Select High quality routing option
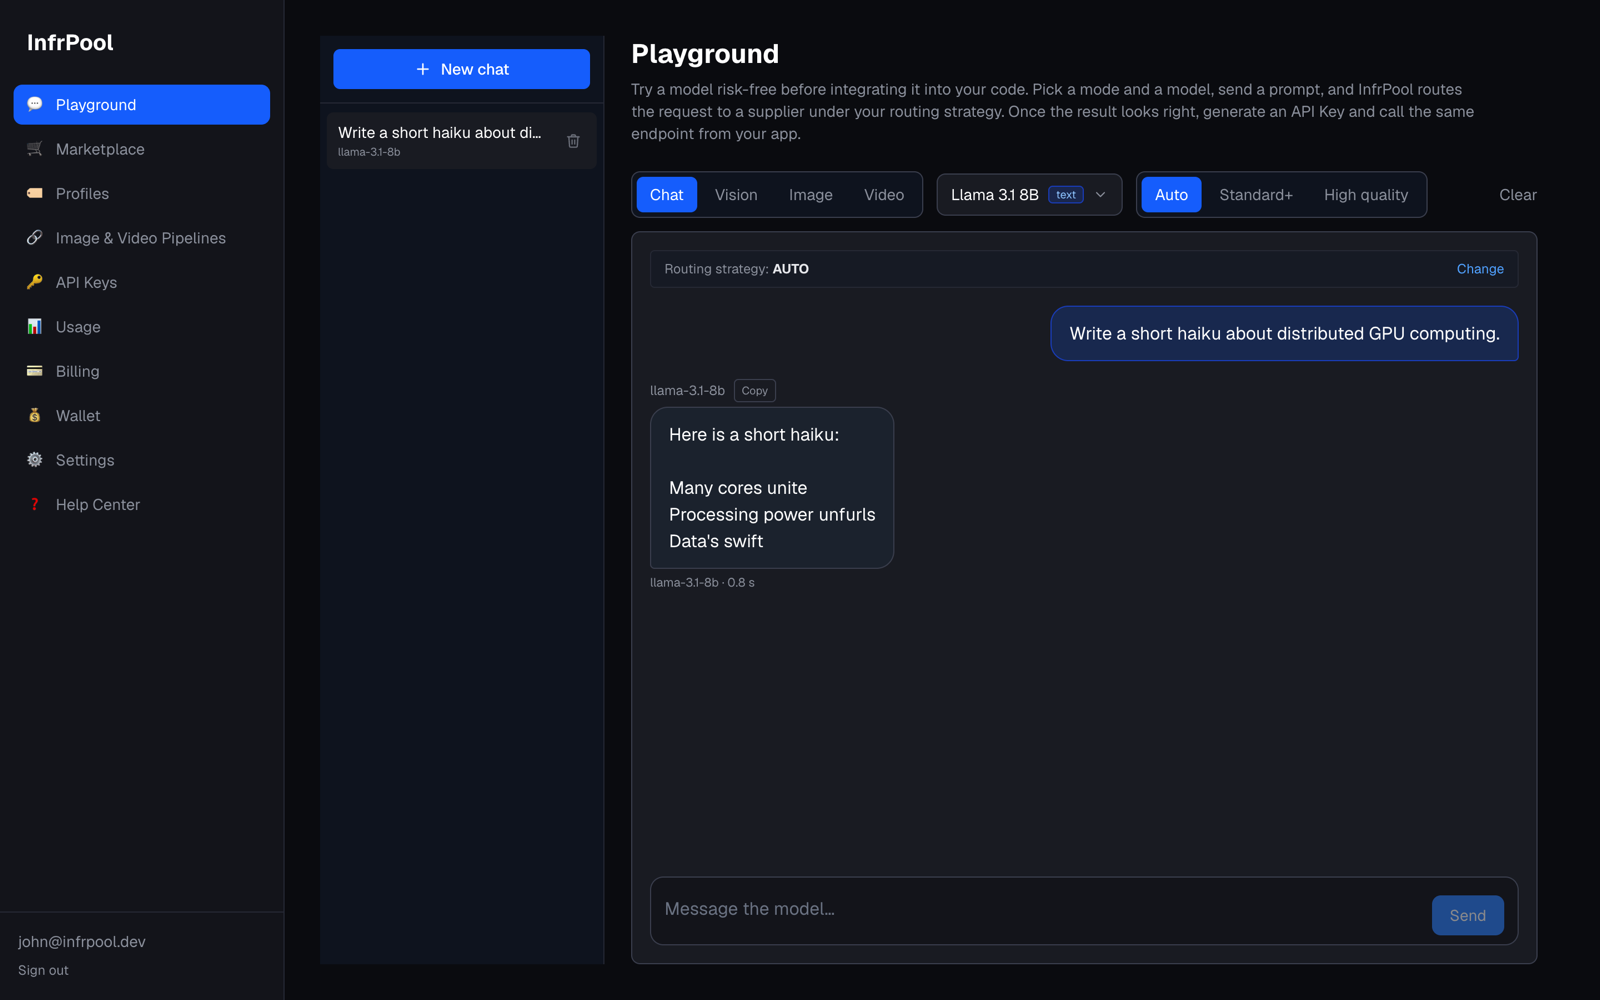1600x1000 pixels. 1366,195
